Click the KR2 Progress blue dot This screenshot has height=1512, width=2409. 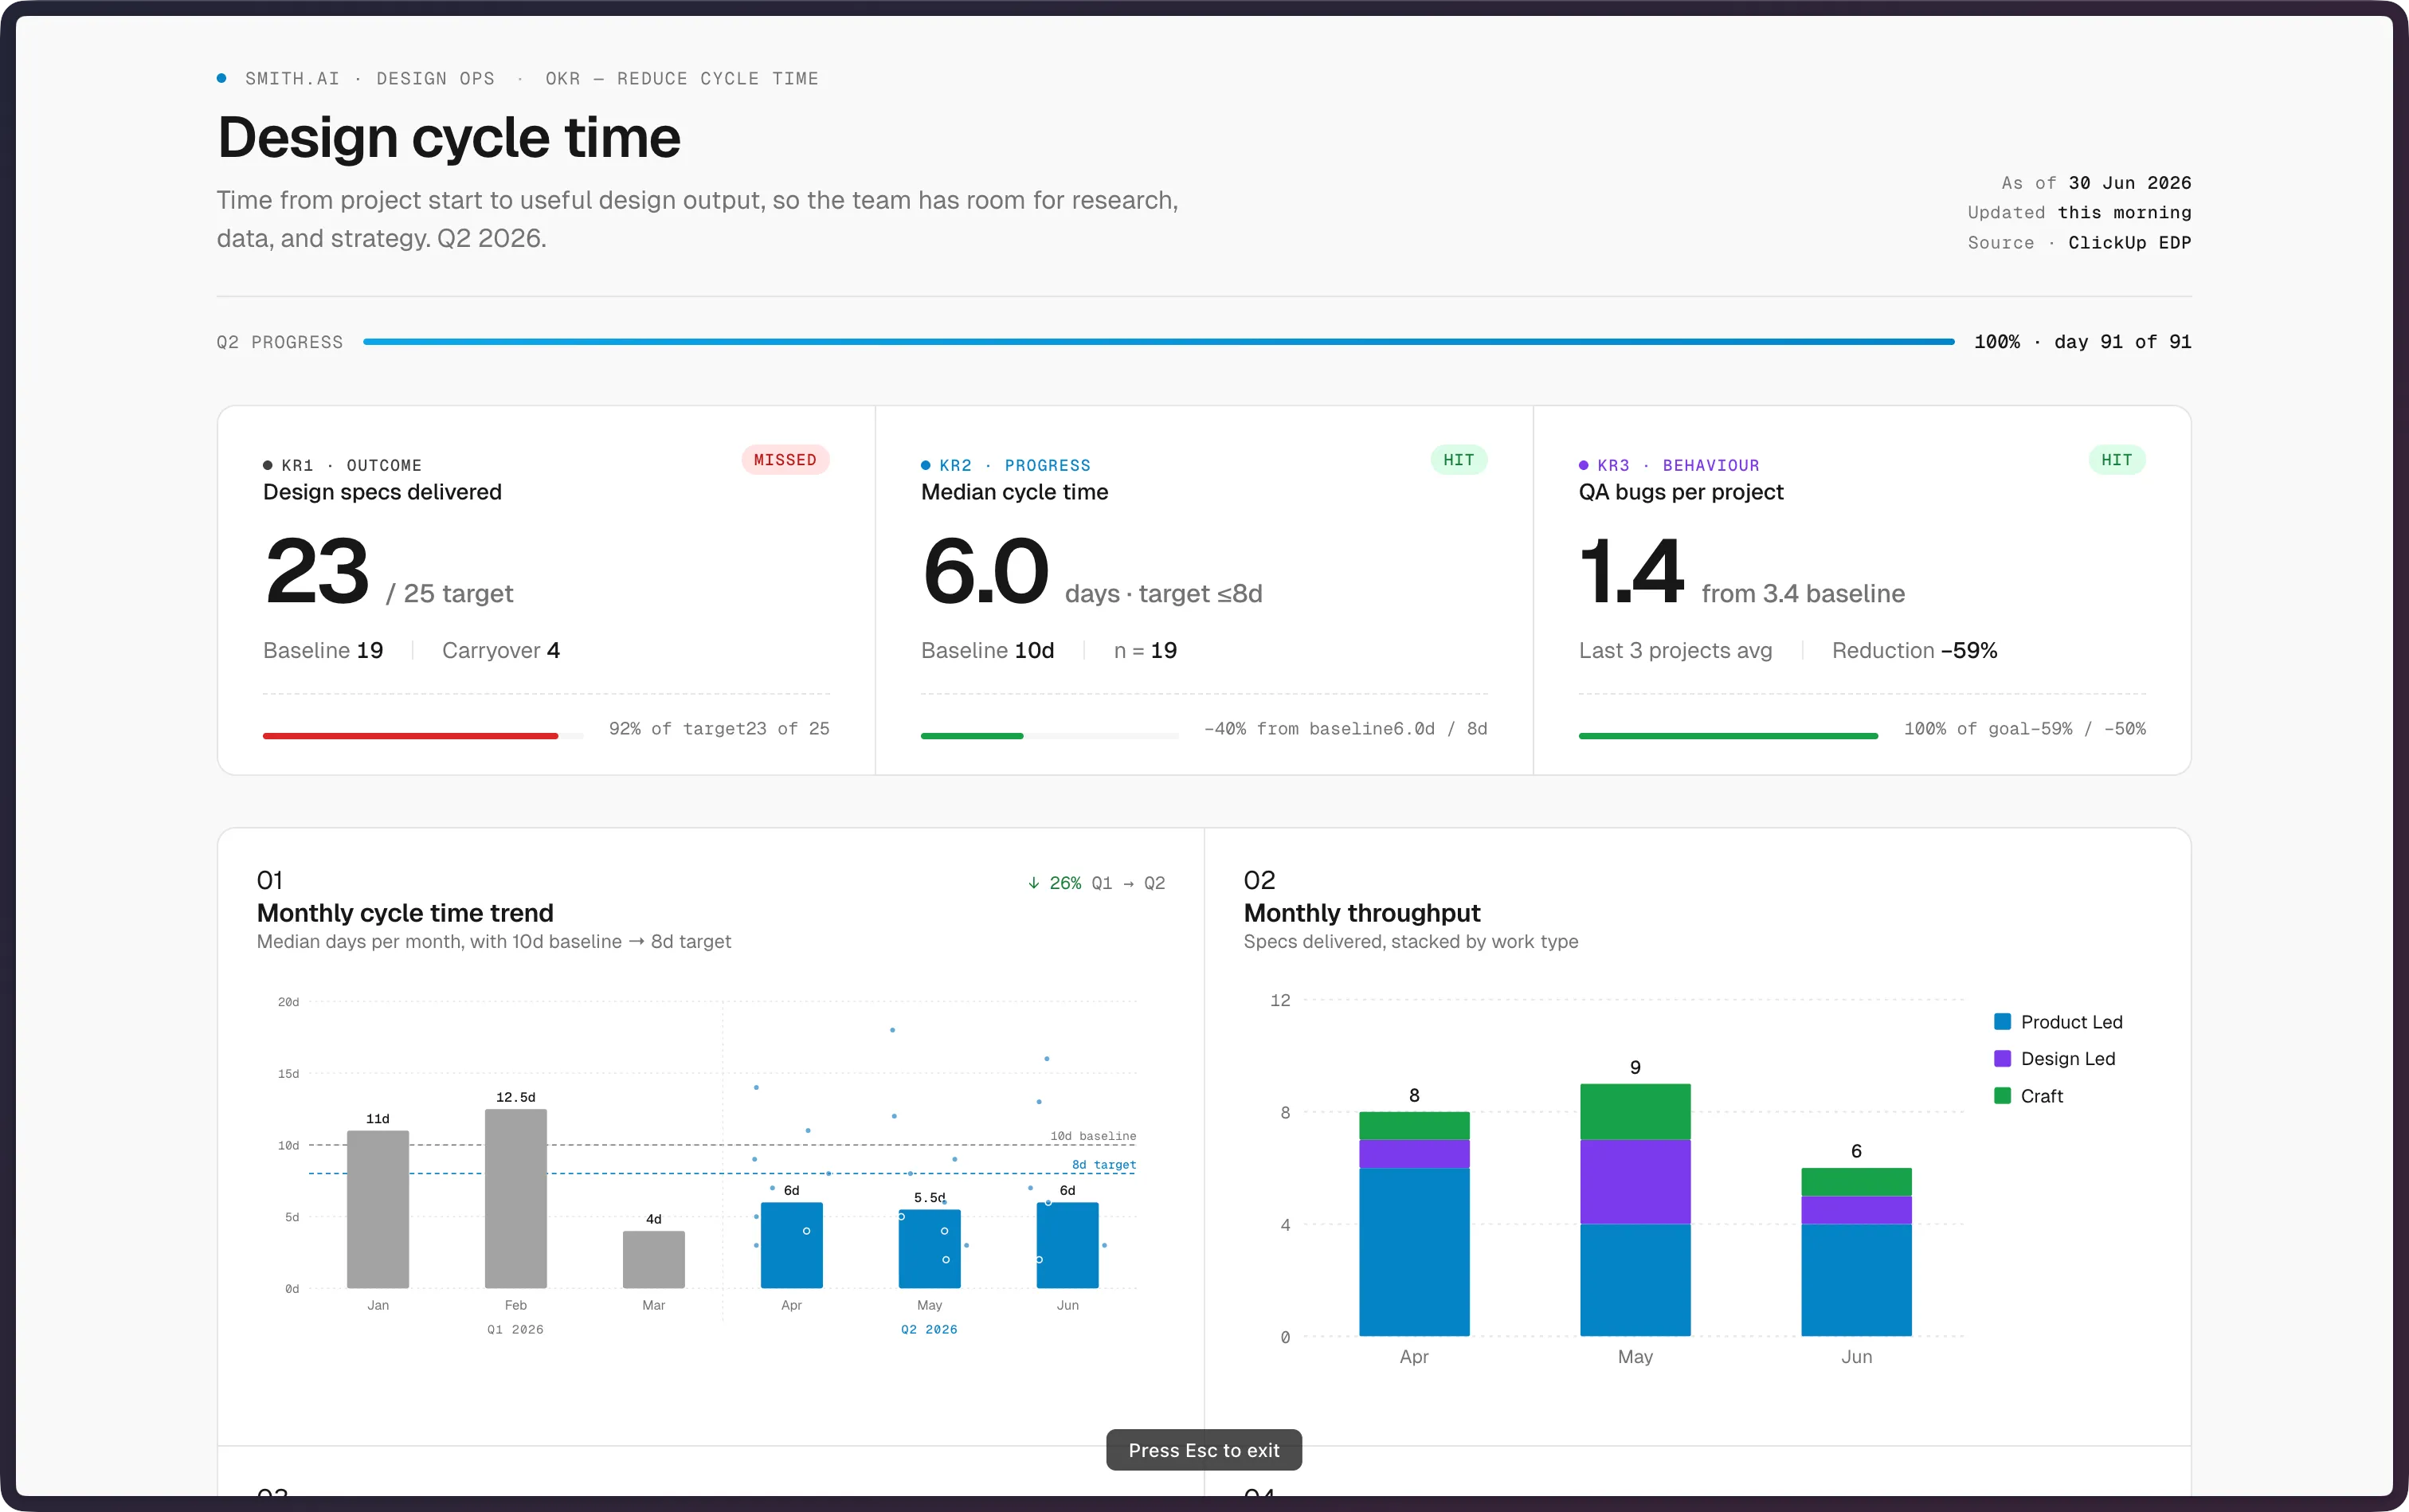926,465
